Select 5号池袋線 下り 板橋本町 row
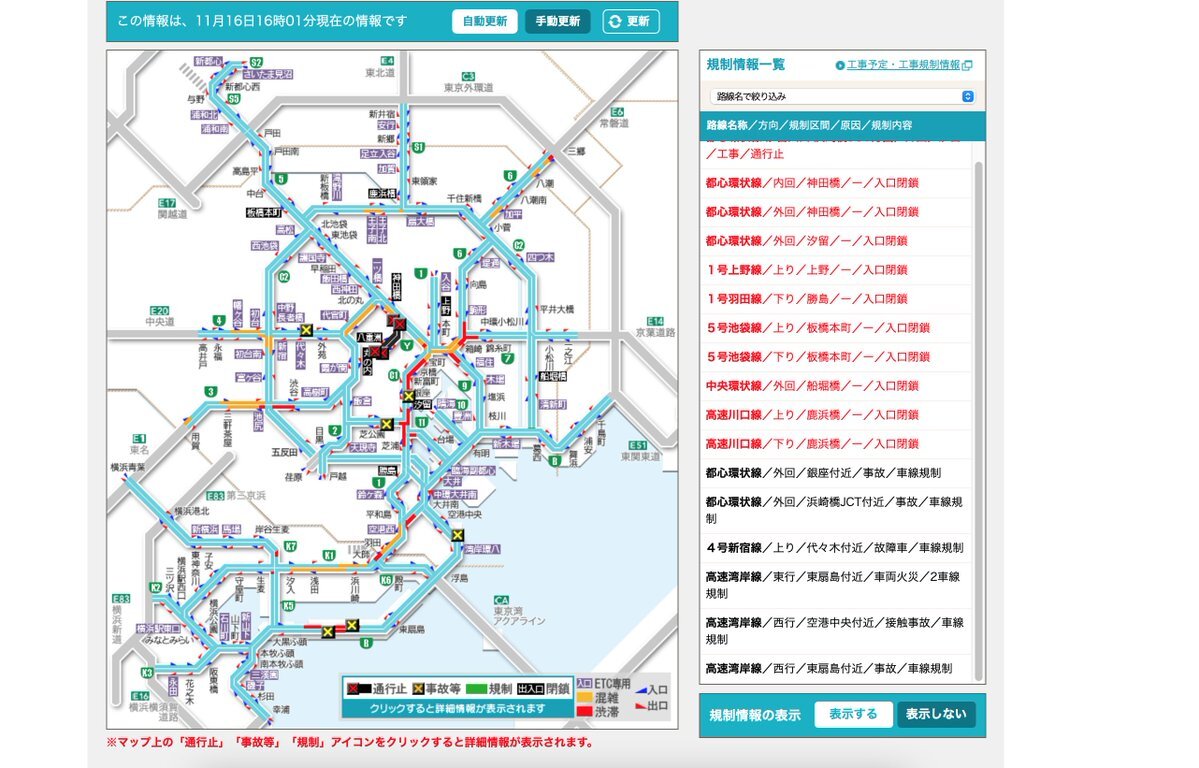The width and height of the screenshot is (1199, 768). [x=837, y=357]
